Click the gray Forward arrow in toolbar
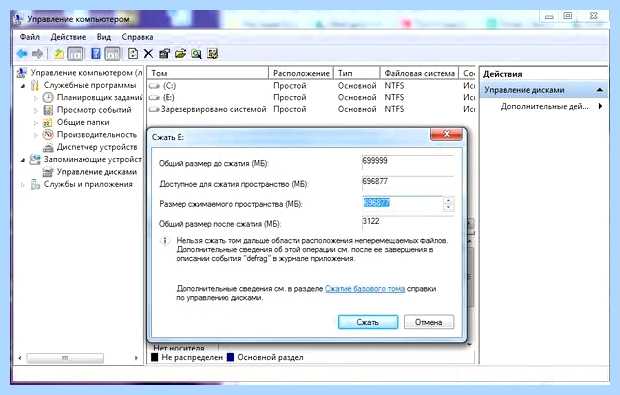620x395 pixels. [x=38, y=53]
